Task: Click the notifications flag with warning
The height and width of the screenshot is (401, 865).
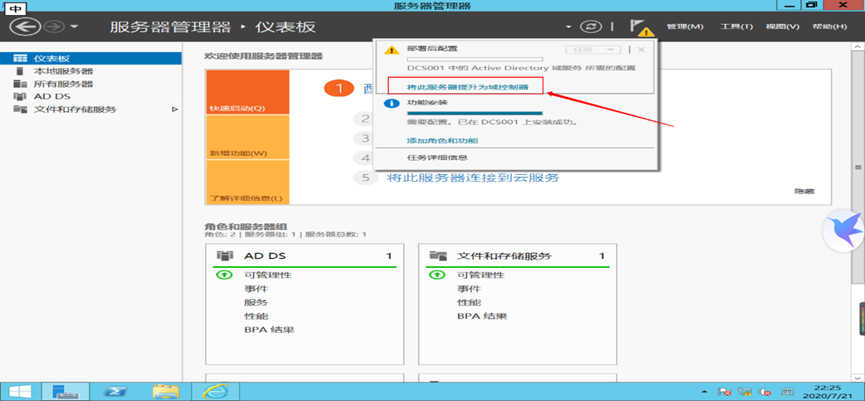Action: (x=640, y=27)
